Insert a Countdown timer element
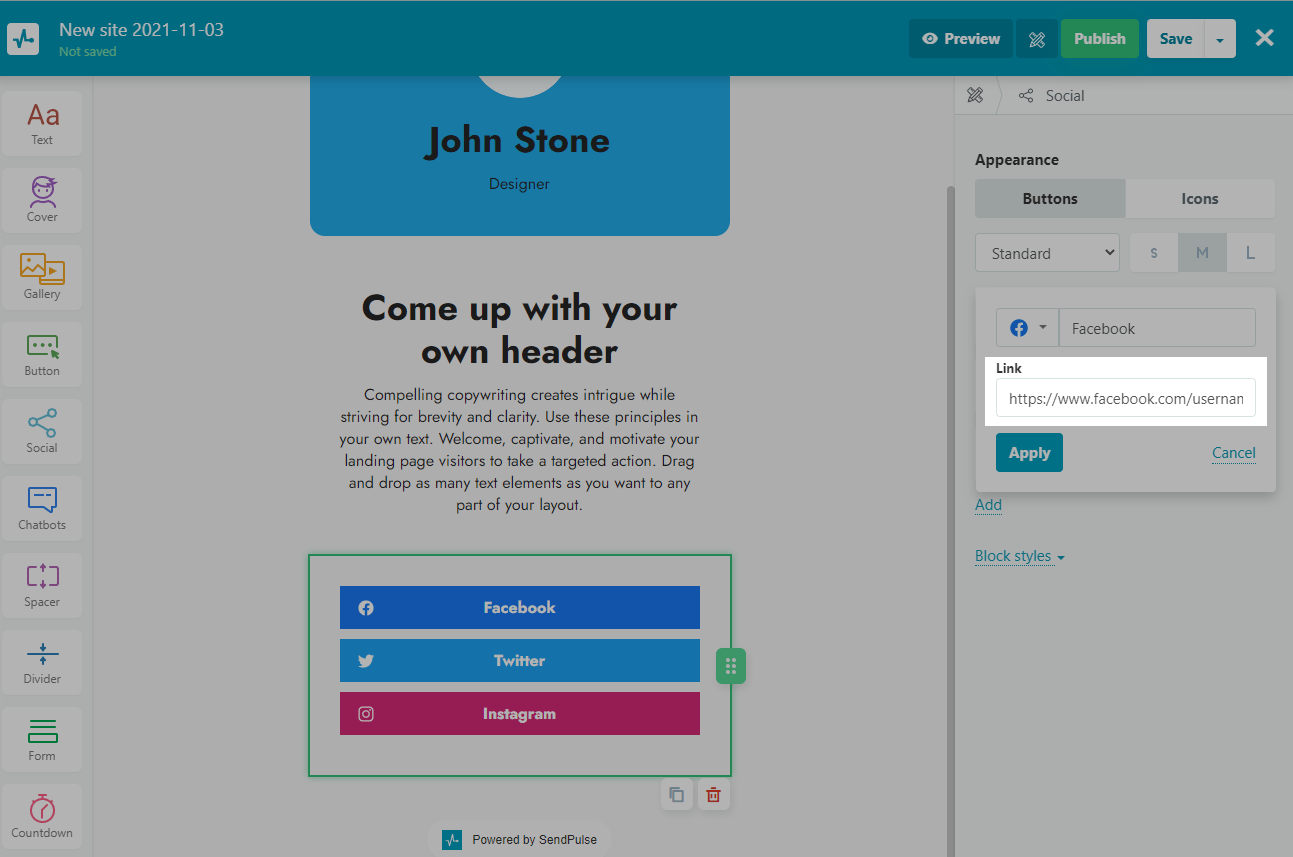This screenshot has width=1293, height=857. coord(42,816)
